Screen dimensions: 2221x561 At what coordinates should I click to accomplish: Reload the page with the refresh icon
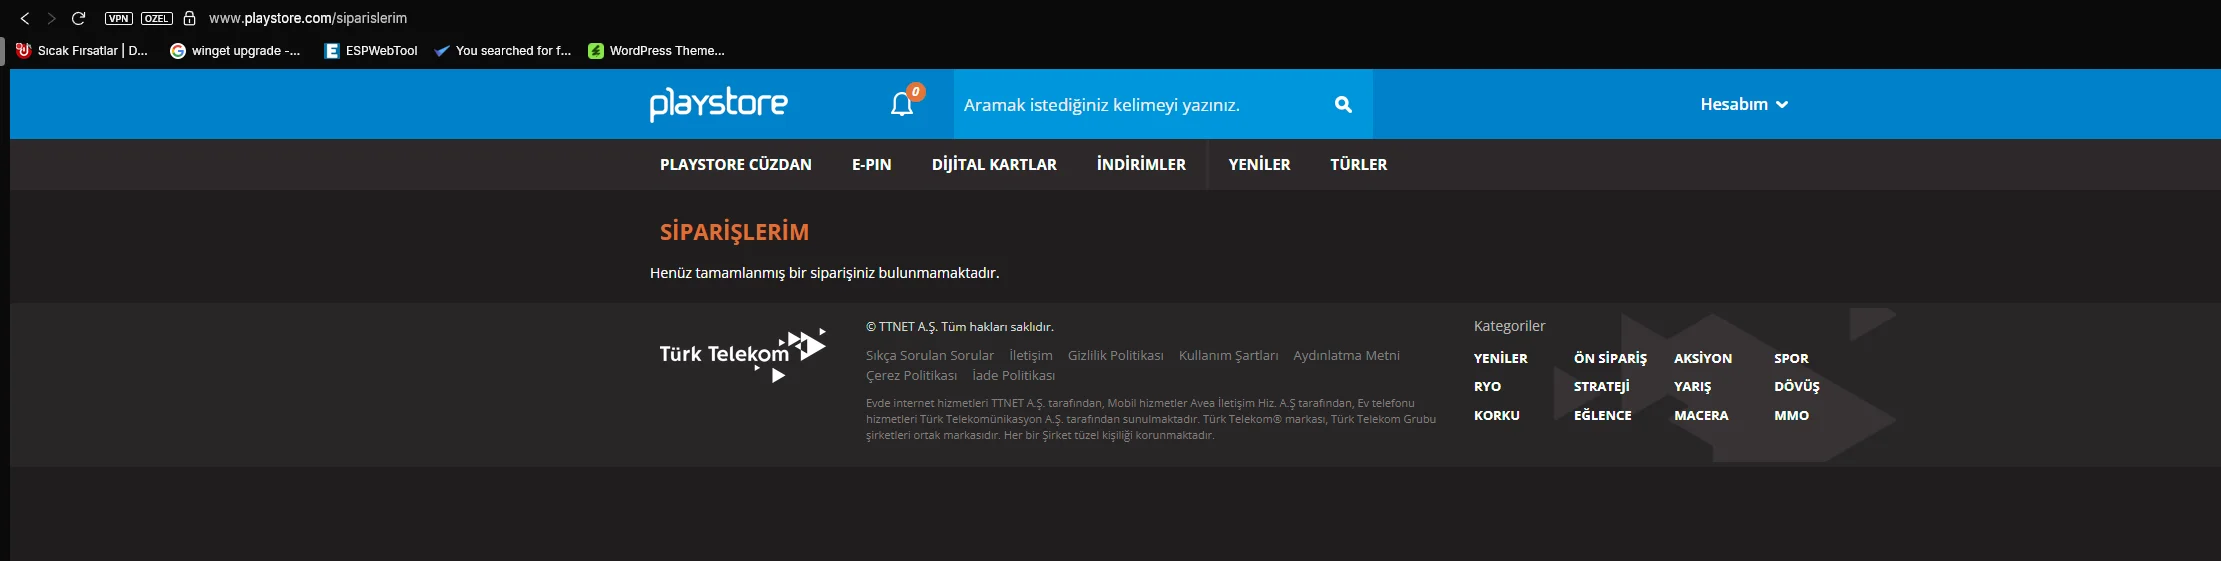[79, 18]
